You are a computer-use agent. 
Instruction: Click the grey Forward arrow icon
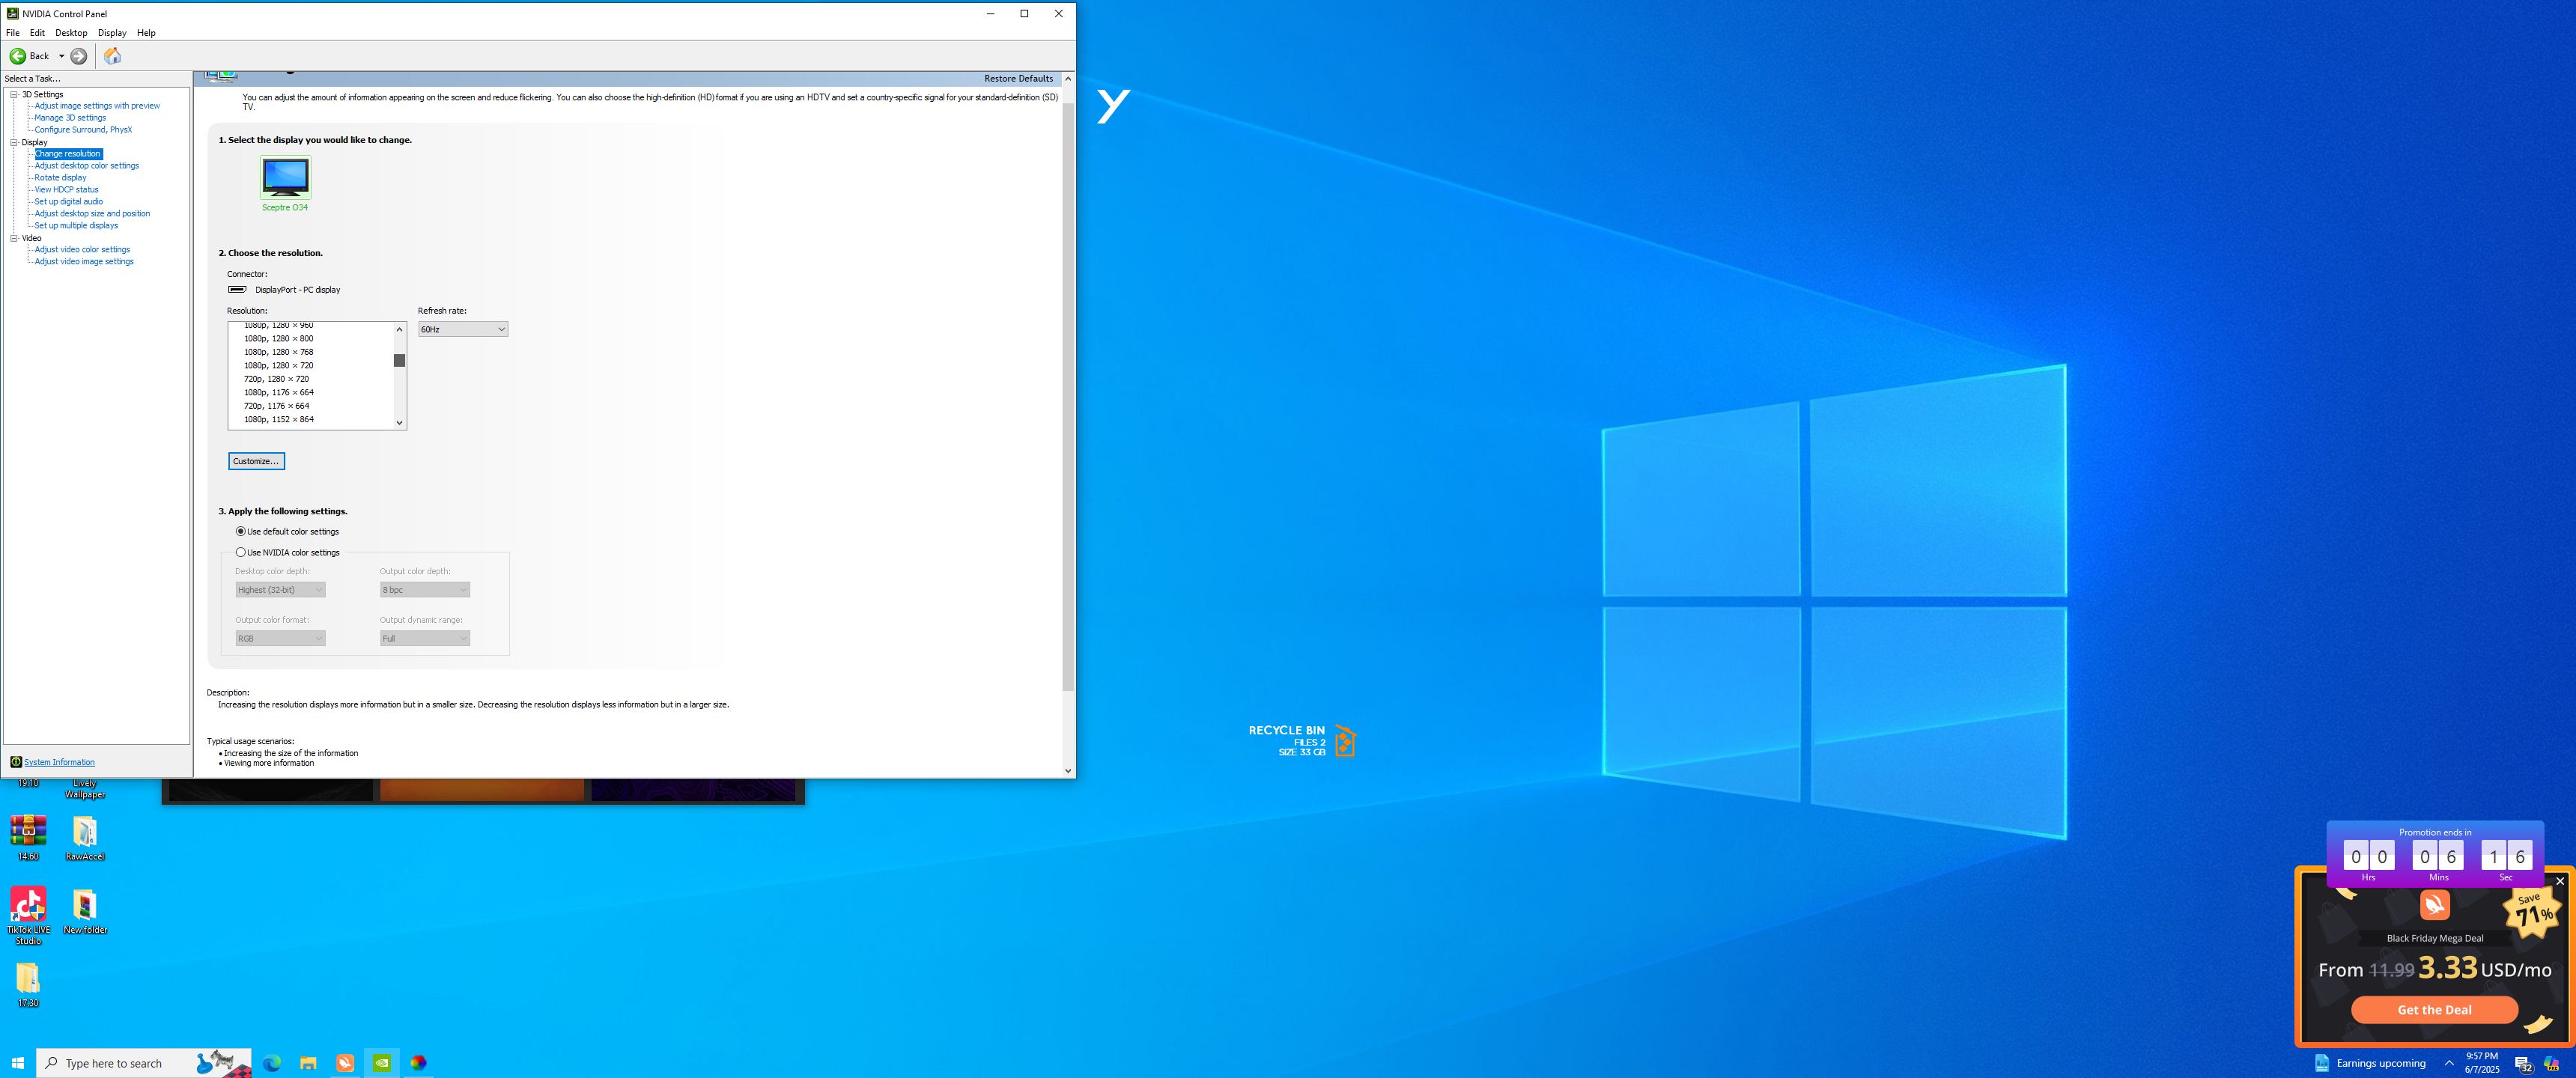[x=79, y=56]
